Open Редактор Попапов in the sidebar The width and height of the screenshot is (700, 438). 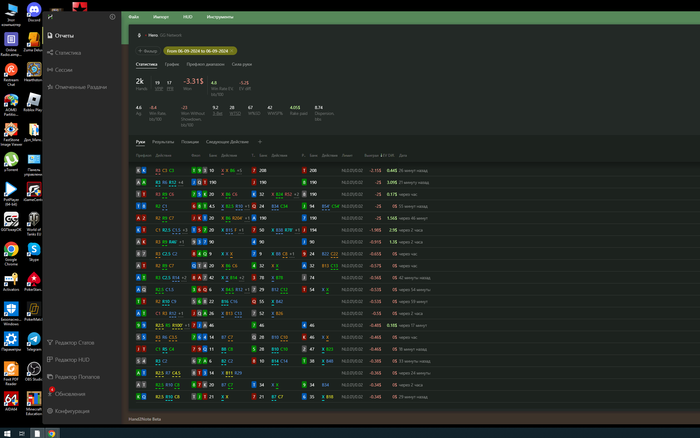(x=77, y=376)
